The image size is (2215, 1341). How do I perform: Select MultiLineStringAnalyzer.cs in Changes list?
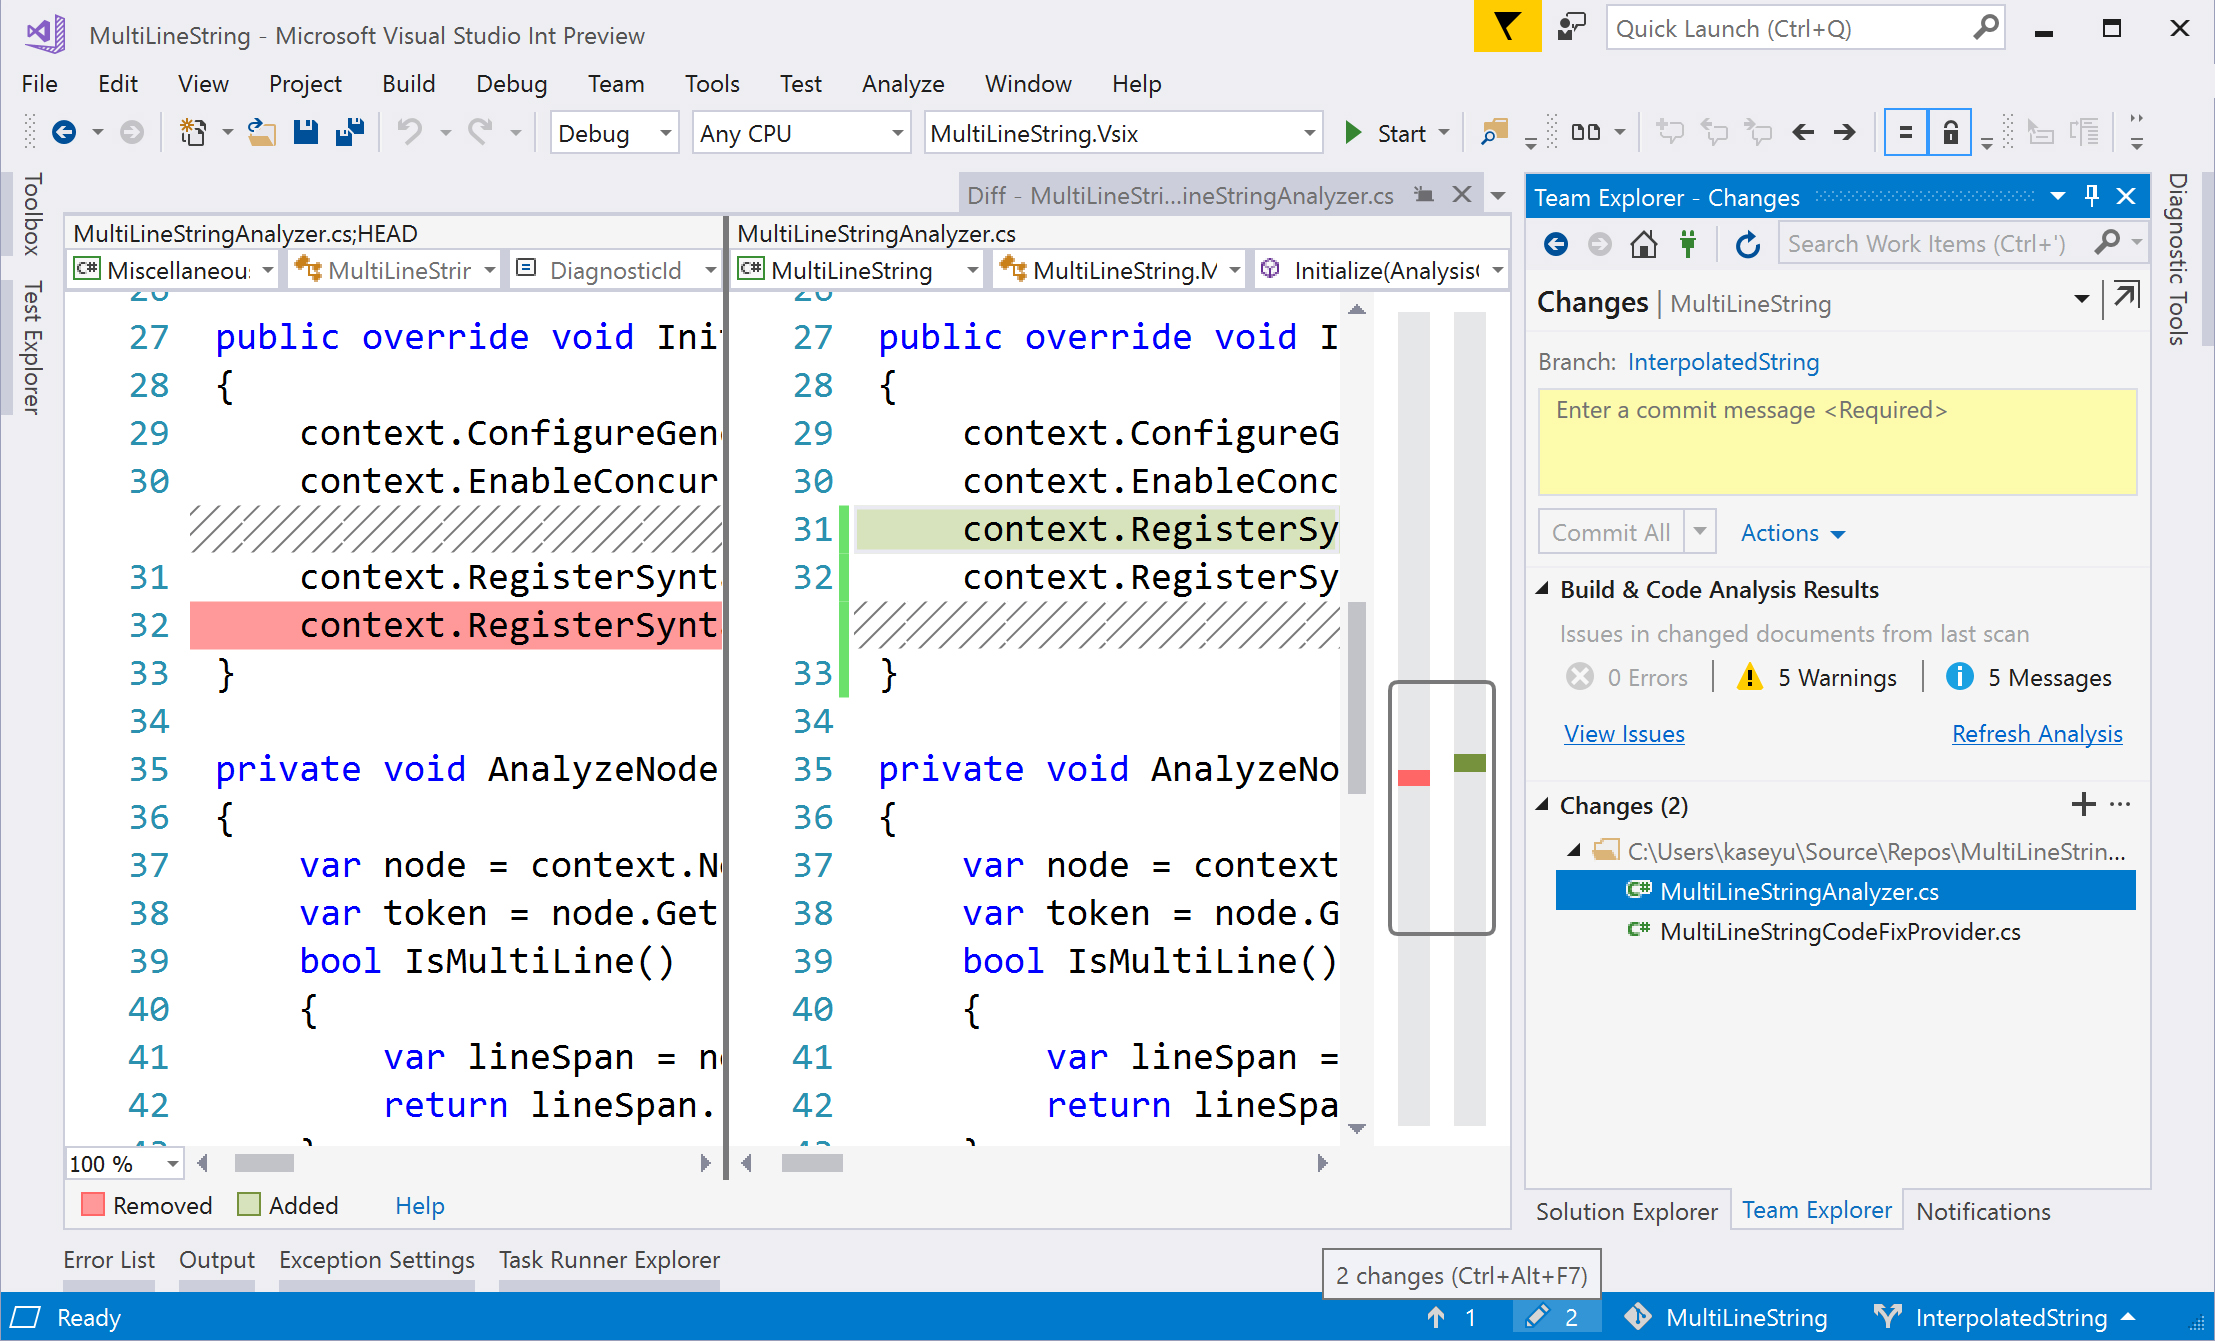(x=1802, y=890)
